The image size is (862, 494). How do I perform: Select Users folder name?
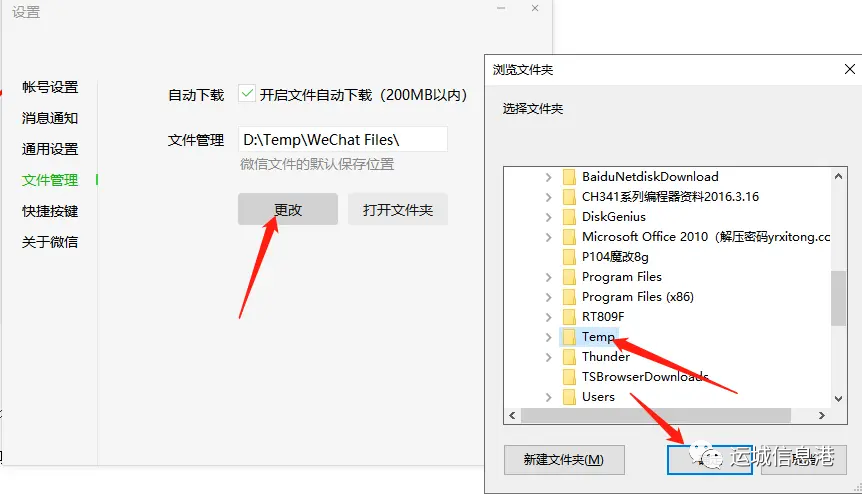point(598,397)
